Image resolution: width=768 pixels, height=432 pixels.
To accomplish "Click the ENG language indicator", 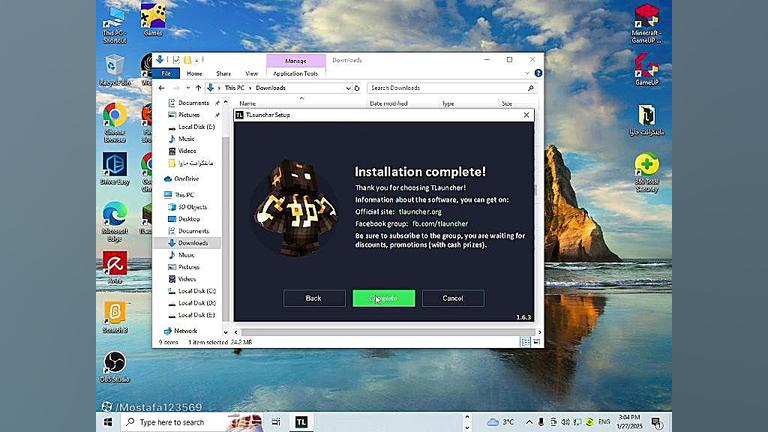I will point(604,422).
